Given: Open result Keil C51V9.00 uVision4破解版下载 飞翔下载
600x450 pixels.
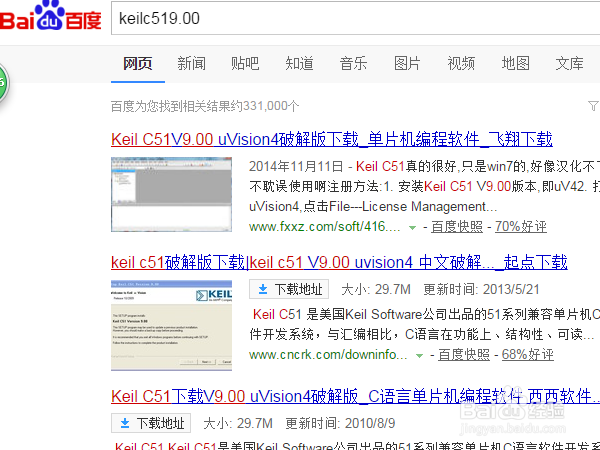Looking at the screenshot, I should [332, 139].
